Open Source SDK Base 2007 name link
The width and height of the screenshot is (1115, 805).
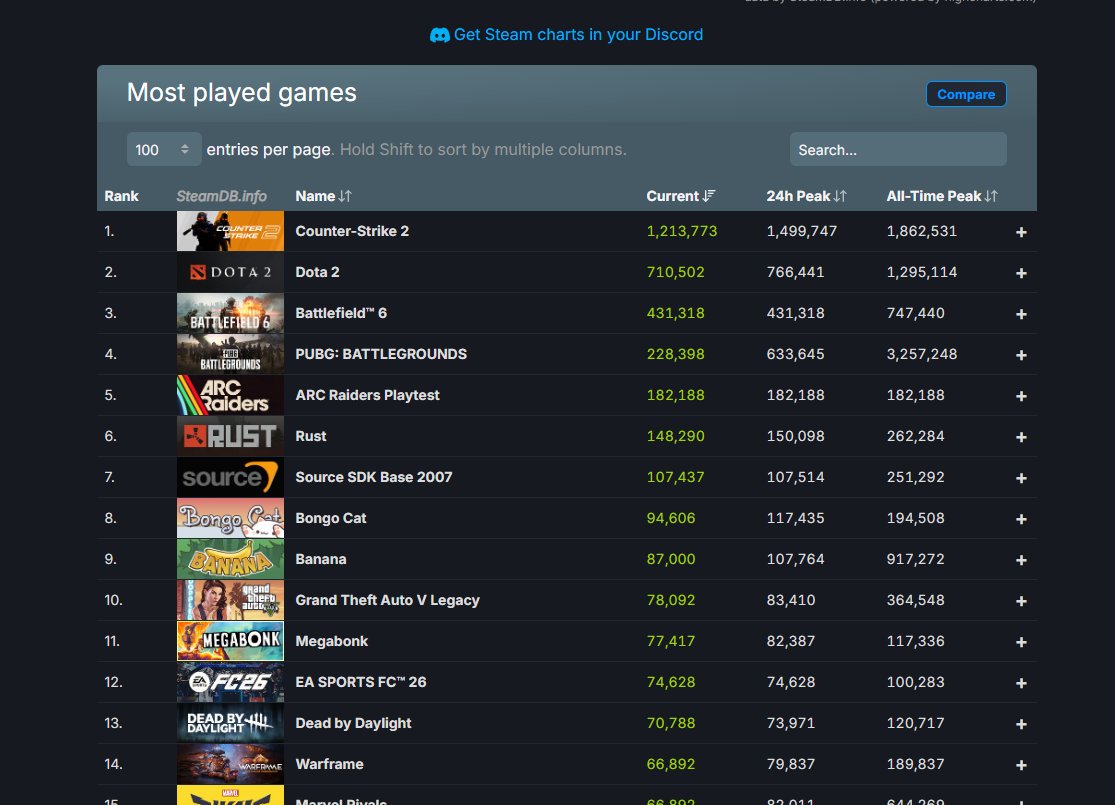[x=374, y=477]
